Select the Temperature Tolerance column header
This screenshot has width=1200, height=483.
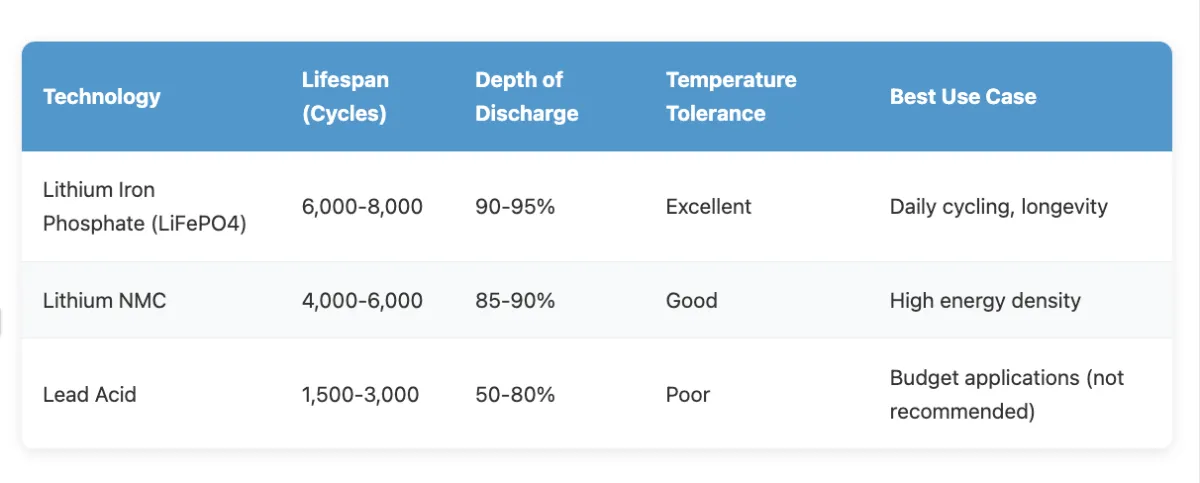[731, 97]
